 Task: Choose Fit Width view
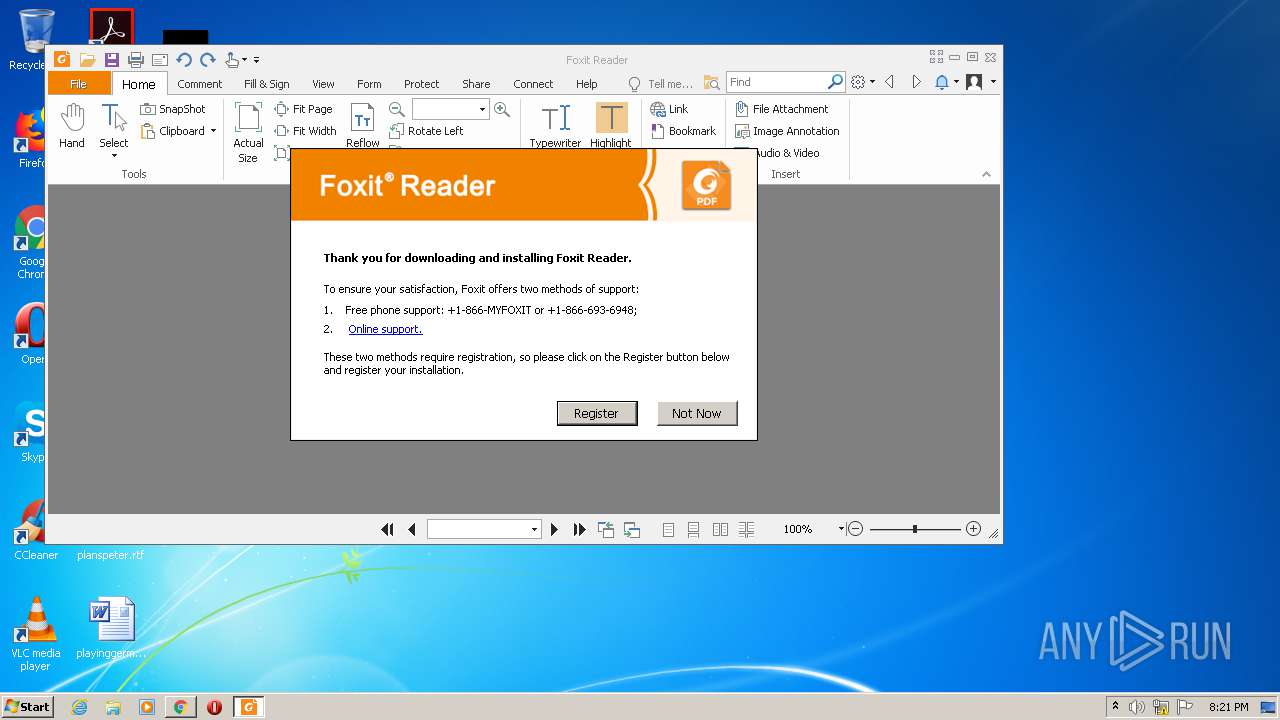[306, 131]
